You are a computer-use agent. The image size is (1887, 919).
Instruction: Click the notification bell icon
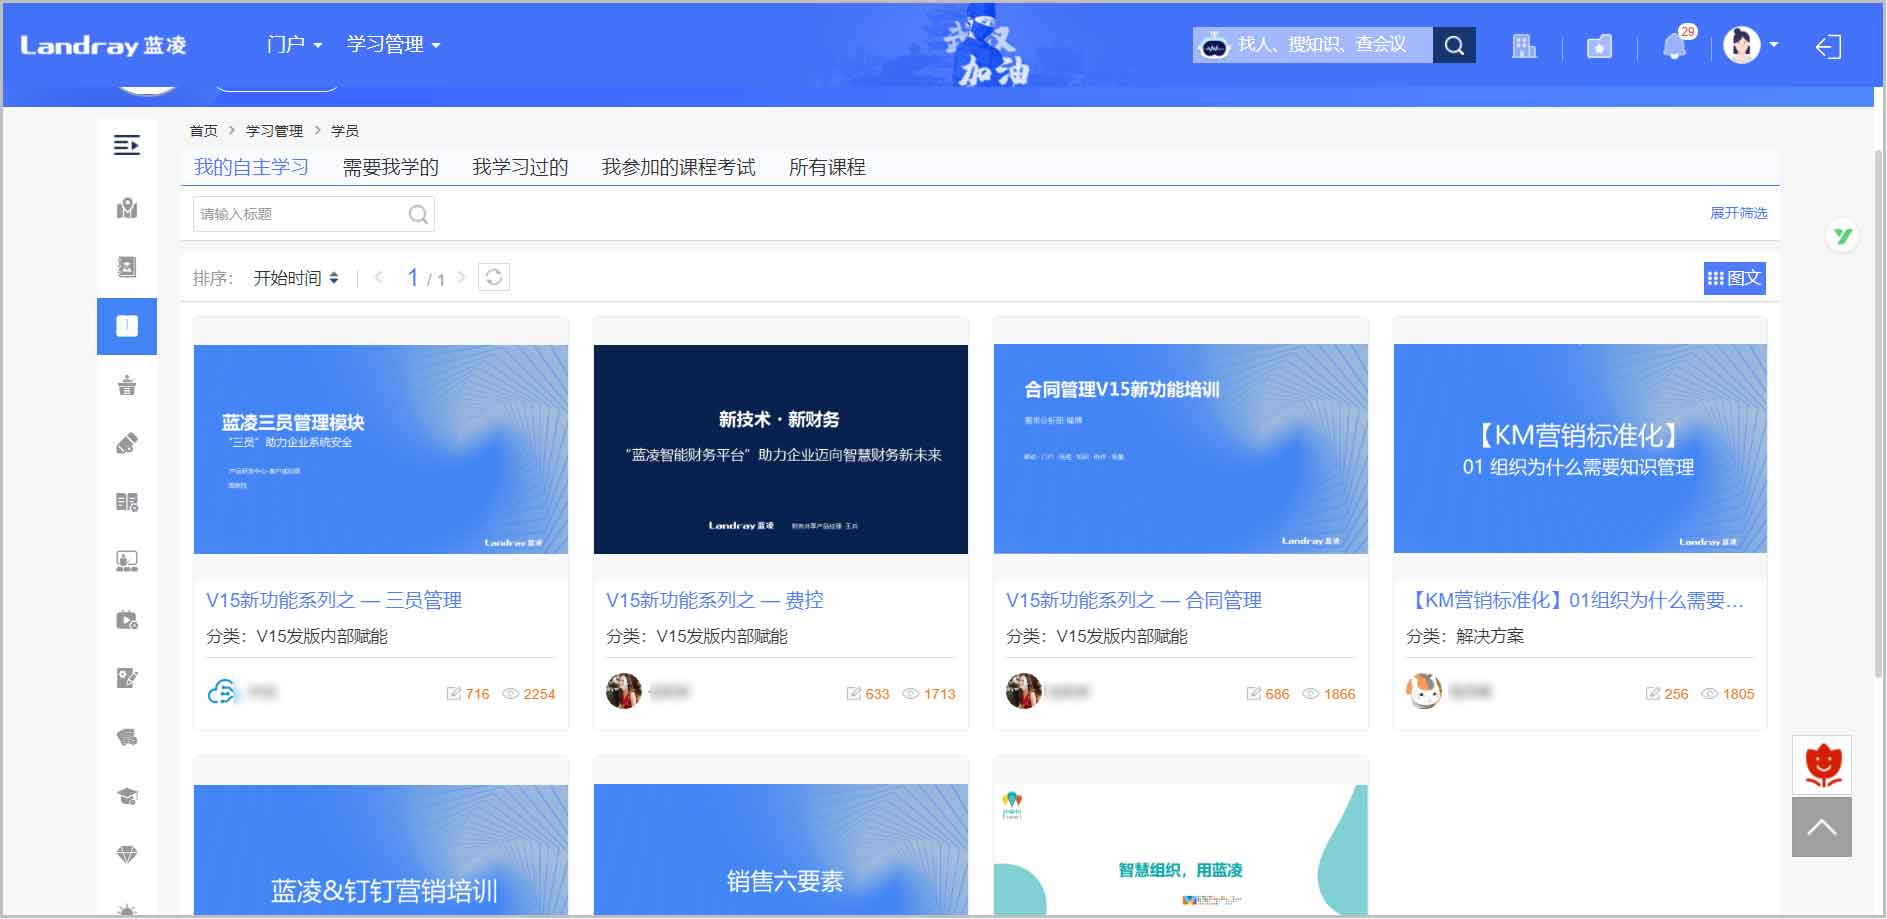[x=1674, y=46]
